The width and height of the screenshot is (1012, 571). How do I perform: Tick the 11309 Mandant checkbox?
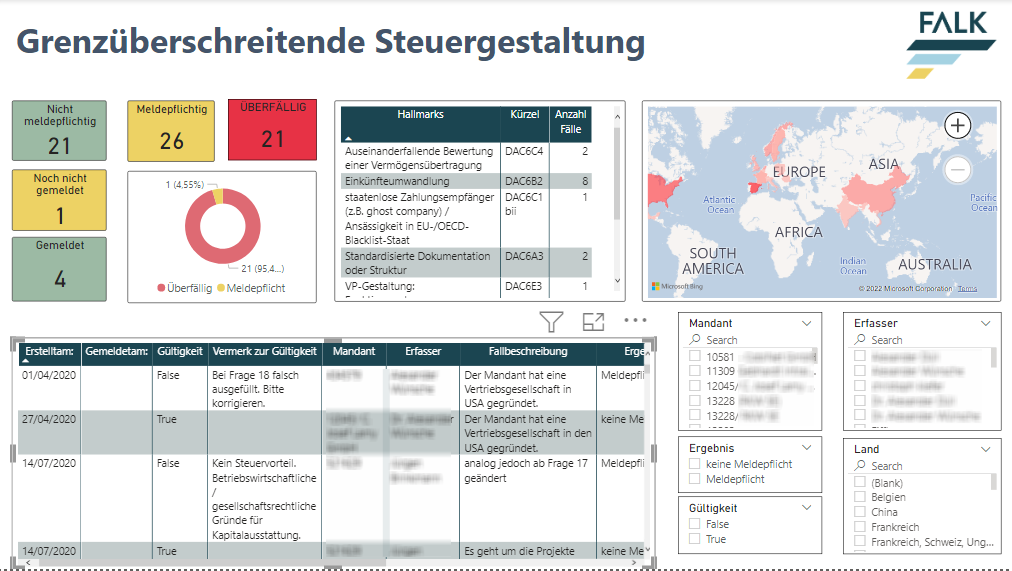pos(695,371)
